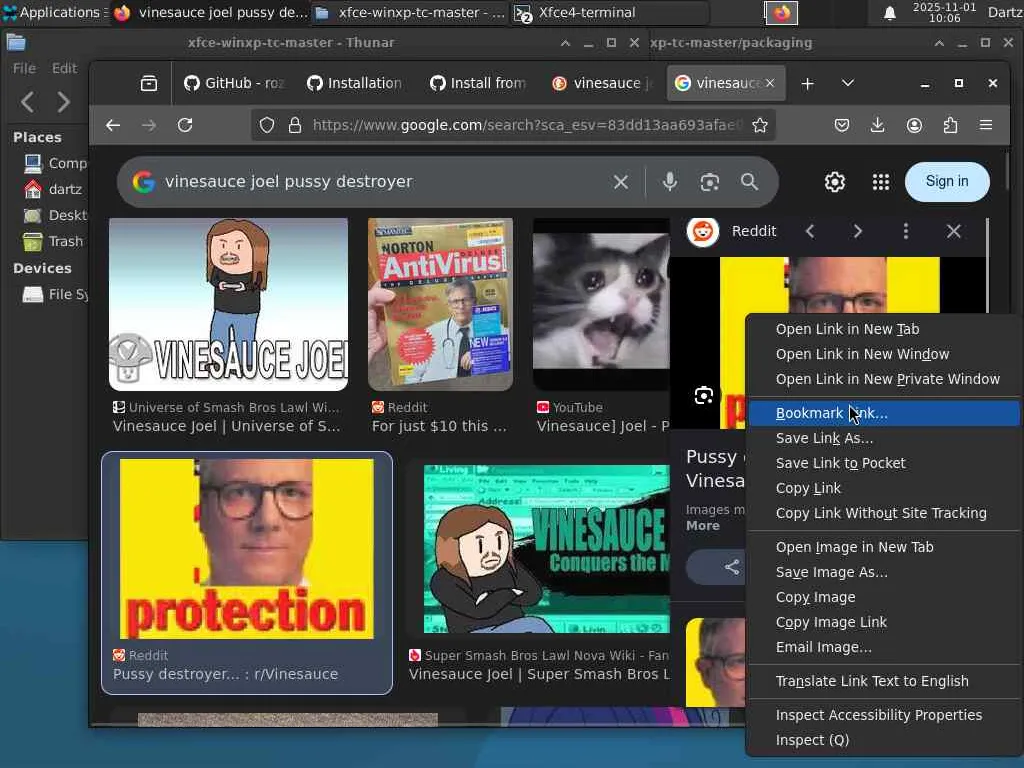Select Open Link in New Window
The width and height of the screenshot is (1024, 768).
883,354
